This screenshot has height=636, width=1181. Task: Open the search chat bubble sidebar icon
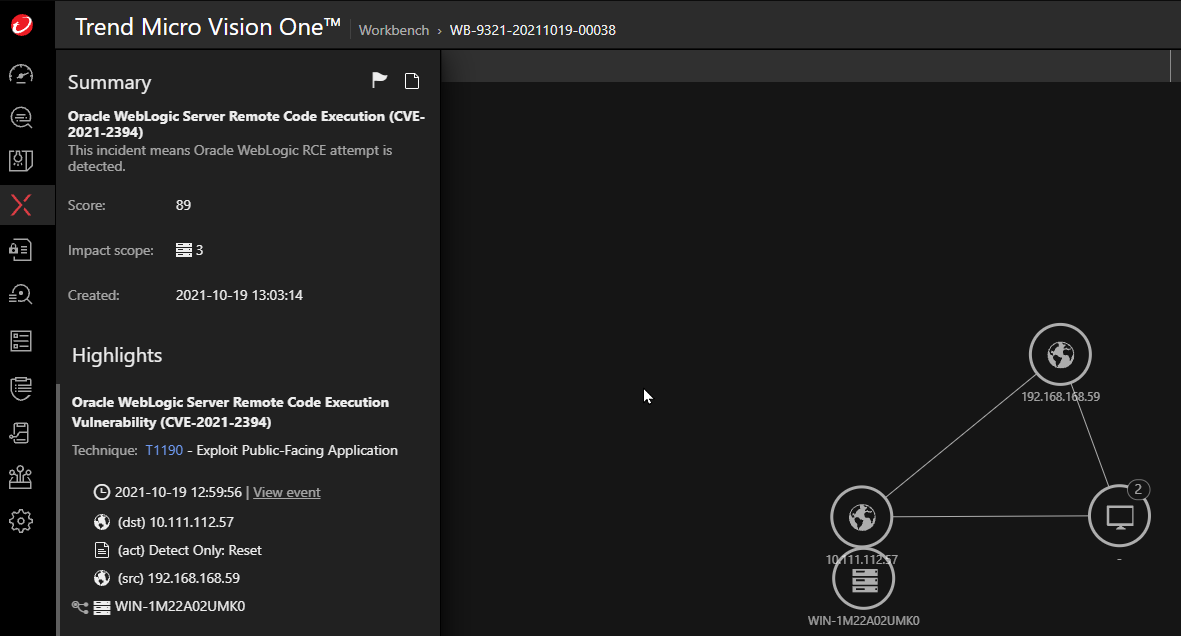(21, 117)
